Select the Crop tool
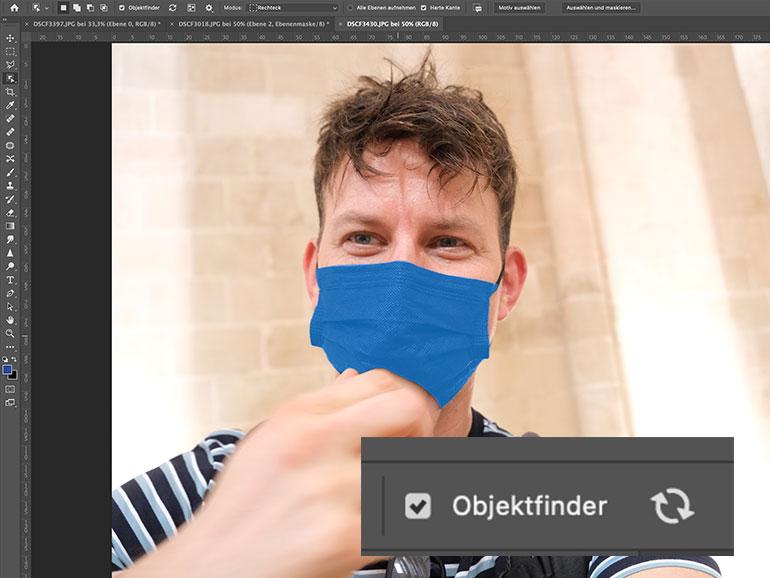This screenshot has height=578, width=770. tap(10, 92)
